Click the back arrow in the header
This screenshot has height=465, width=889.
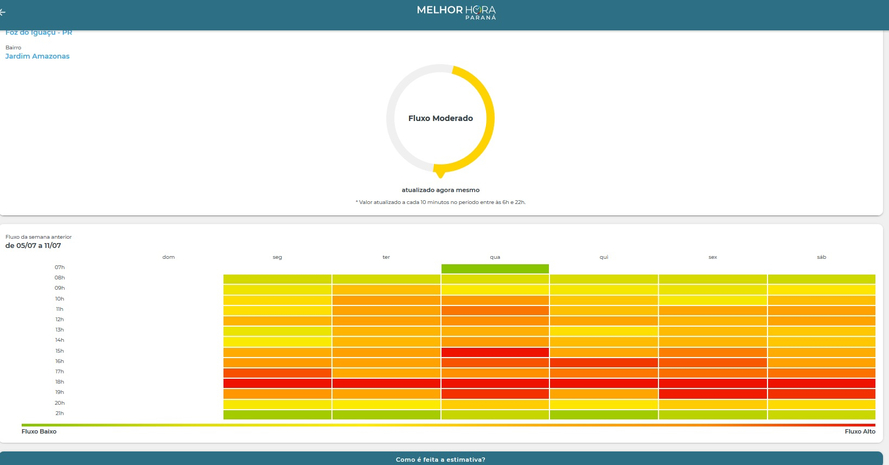point(4,12)
